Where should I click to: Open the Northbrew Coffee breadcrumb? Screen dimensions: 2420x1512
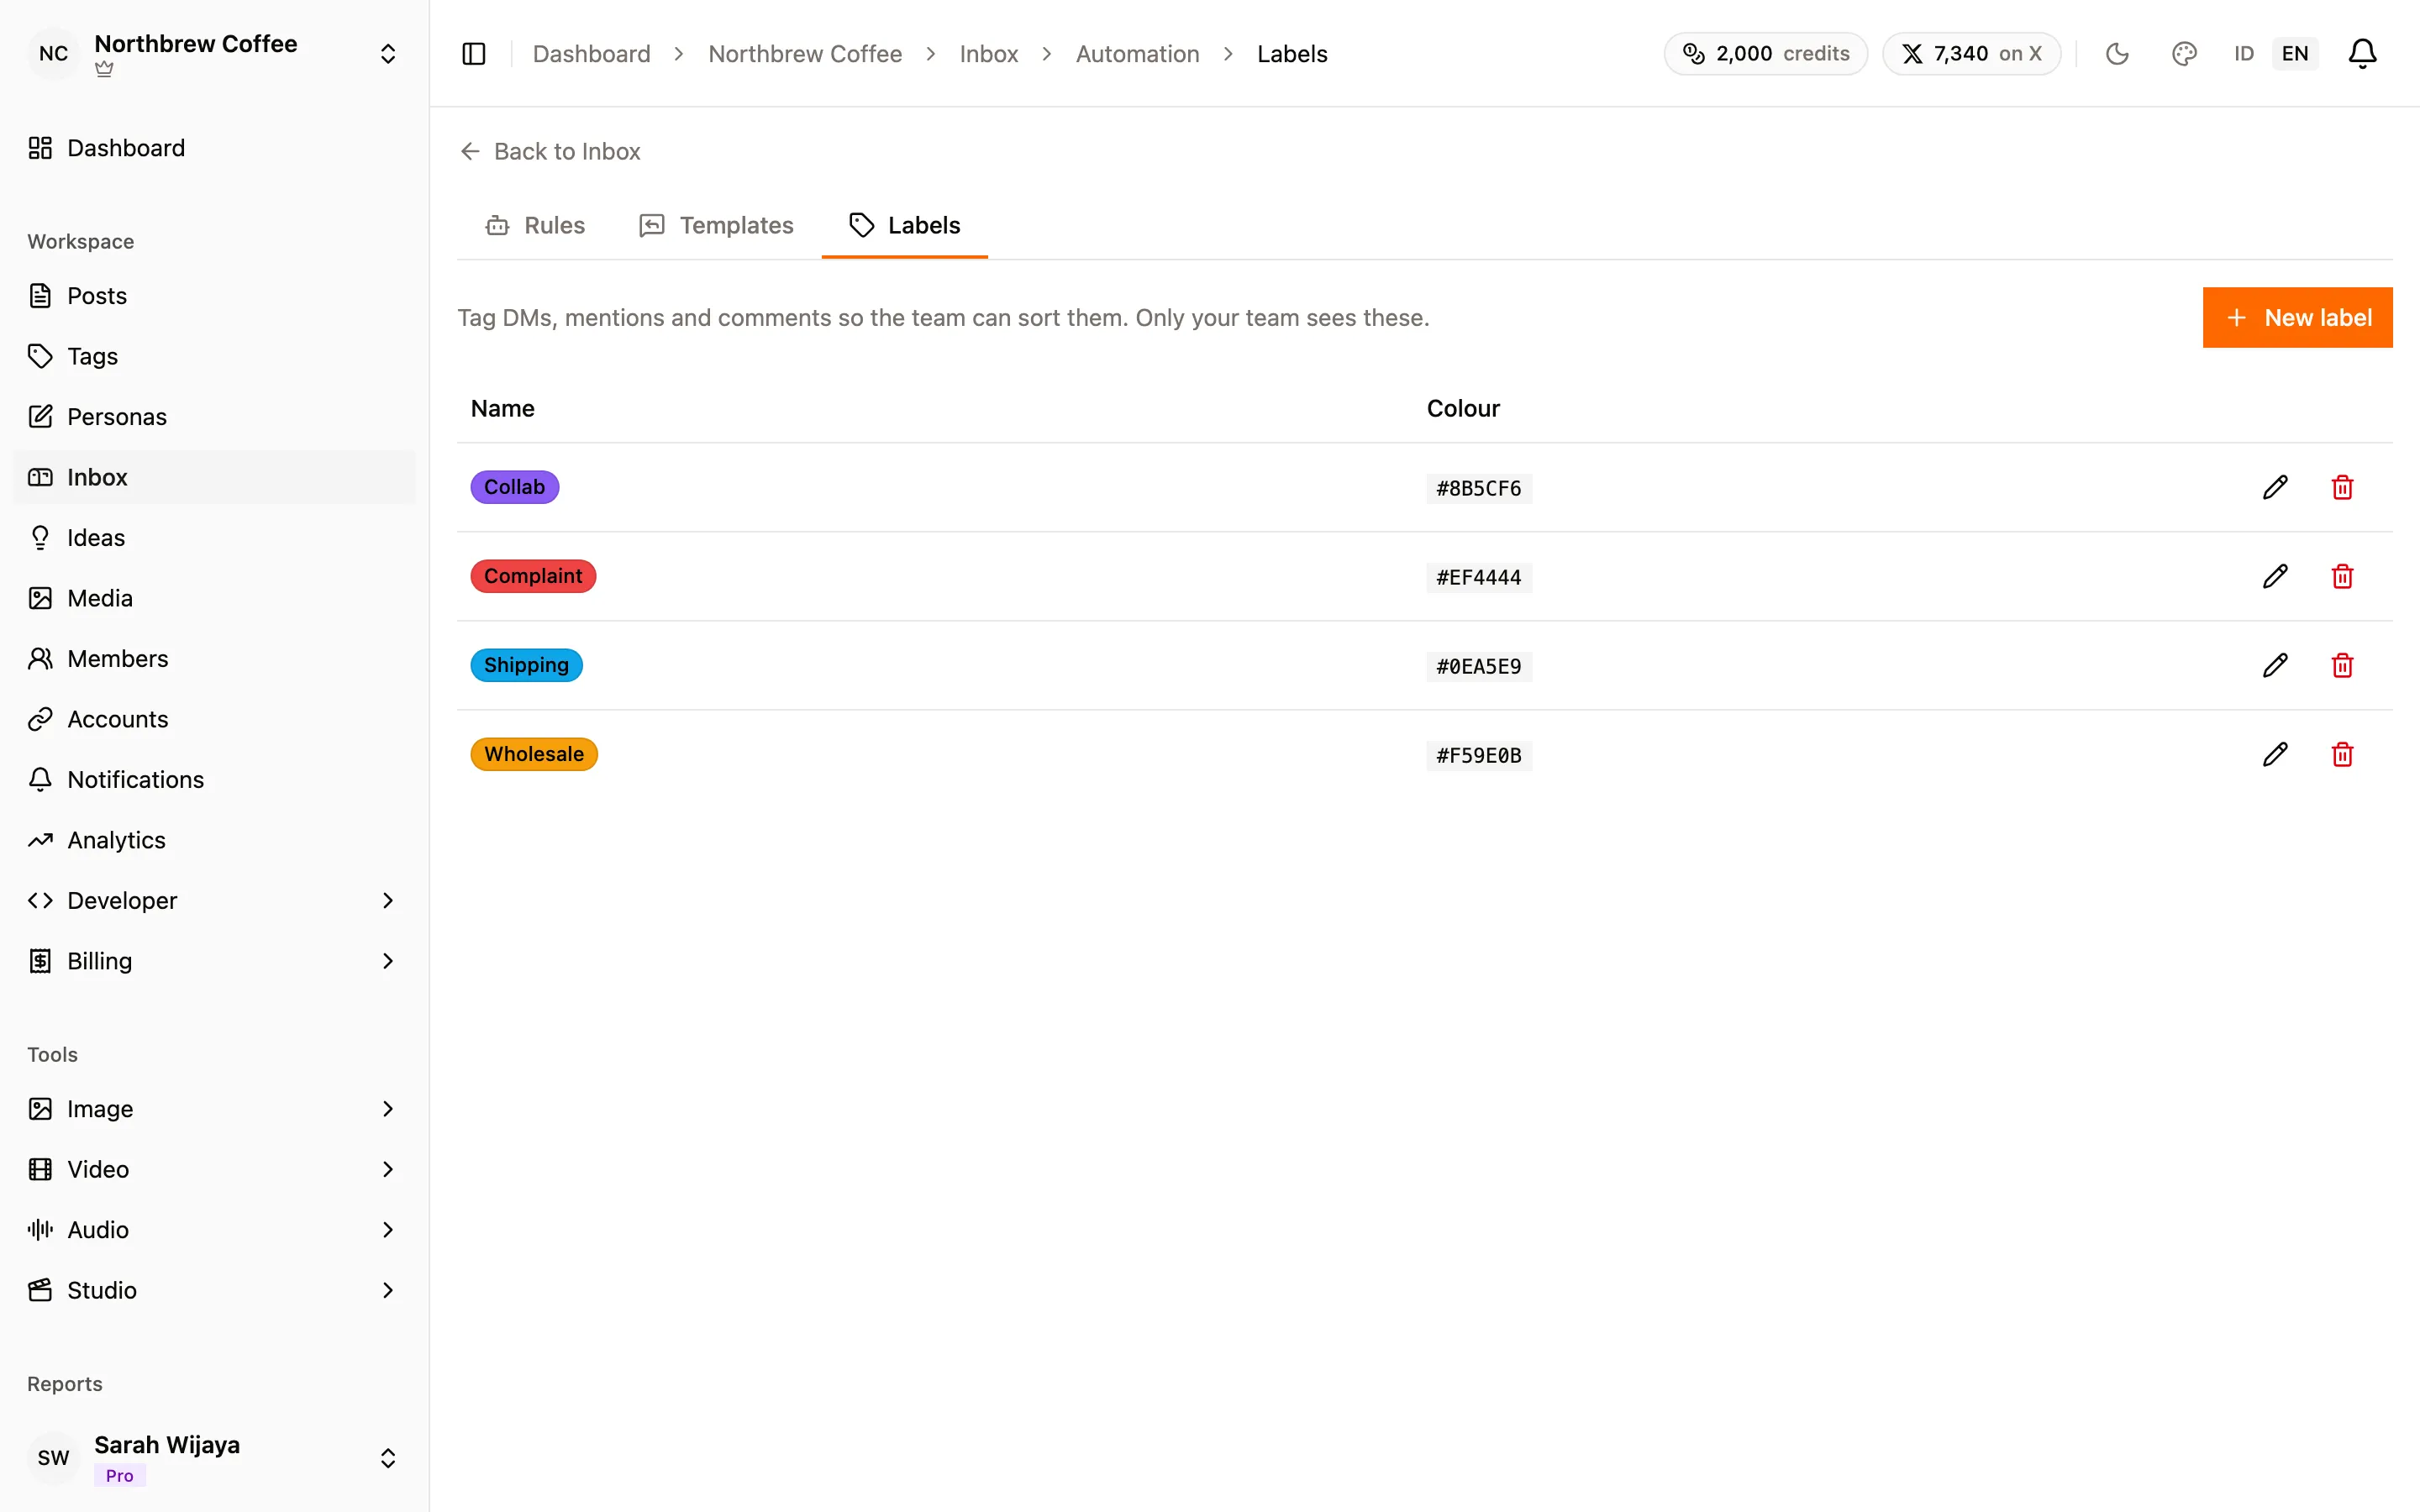coord(805,54)
